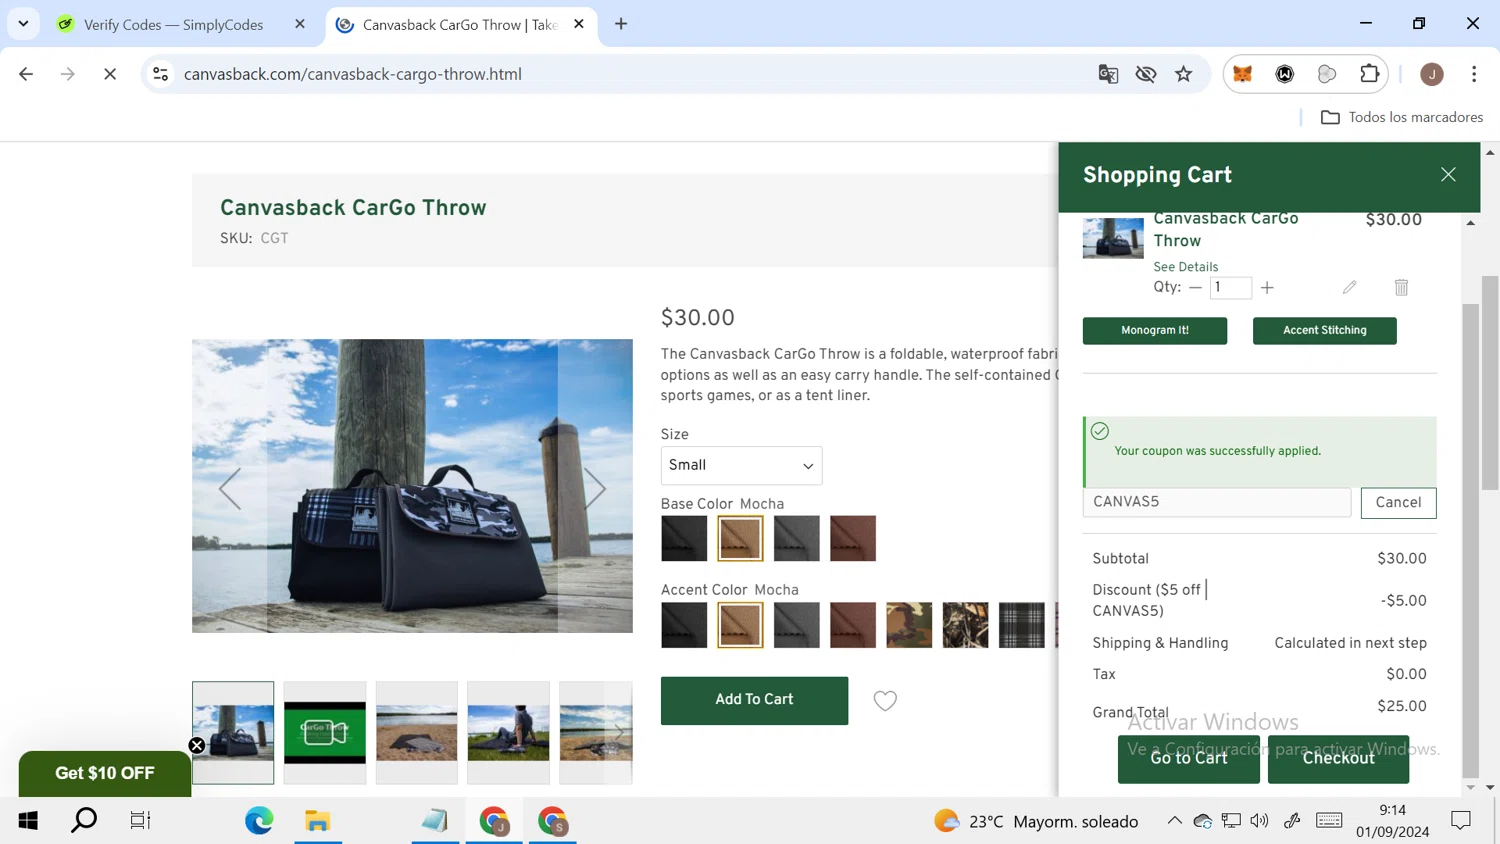The image size is (1500, 844).
Task: Select black accent color swatch
Action: point(684,625)
